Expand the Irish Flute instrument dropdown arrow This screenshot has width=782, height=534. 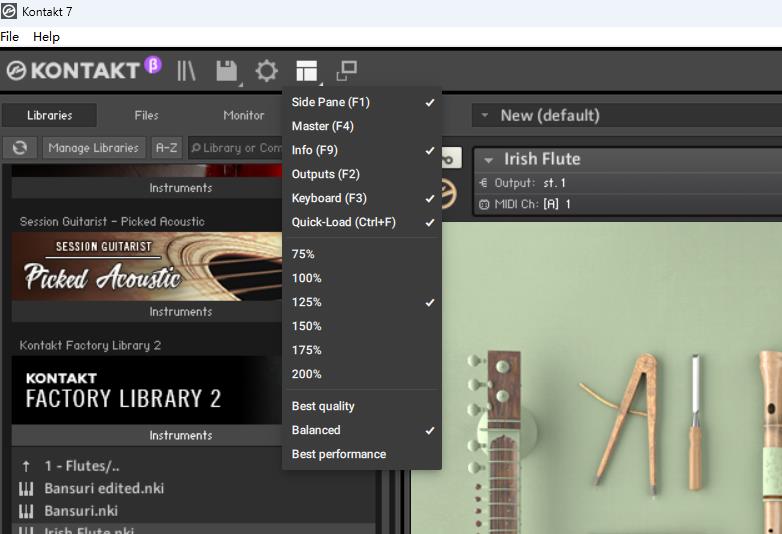(489, 159)
